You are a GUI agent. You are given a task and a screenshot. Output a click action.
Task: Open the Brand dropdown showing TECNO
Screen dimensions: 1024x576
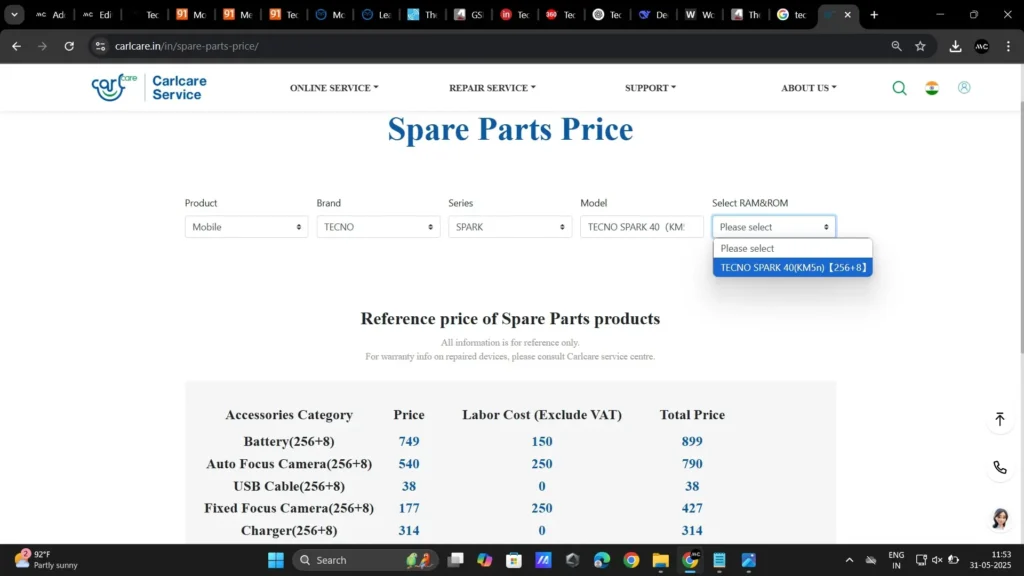coord(378,227)
